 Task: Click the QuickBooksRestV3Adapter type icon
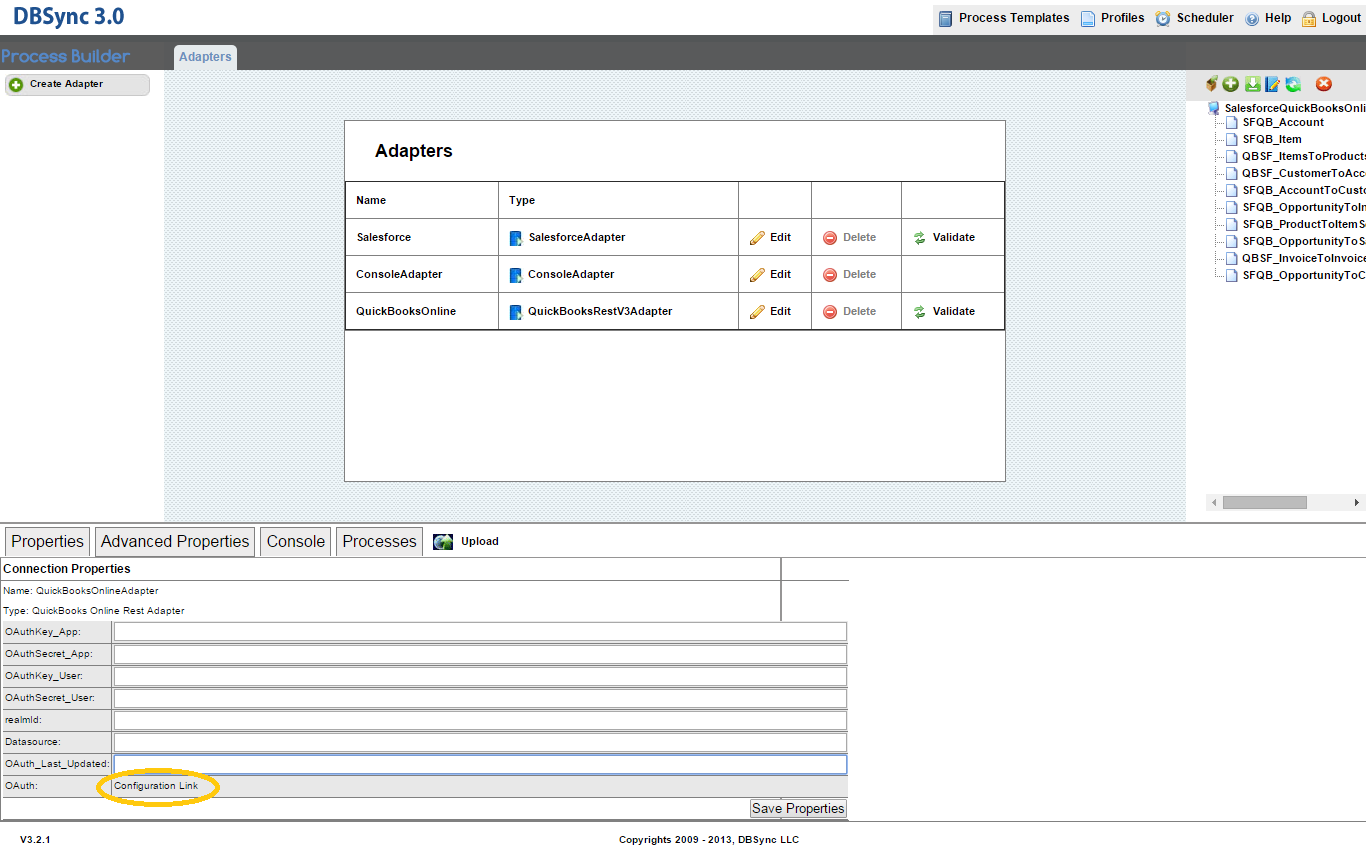[x=516, y=312]
